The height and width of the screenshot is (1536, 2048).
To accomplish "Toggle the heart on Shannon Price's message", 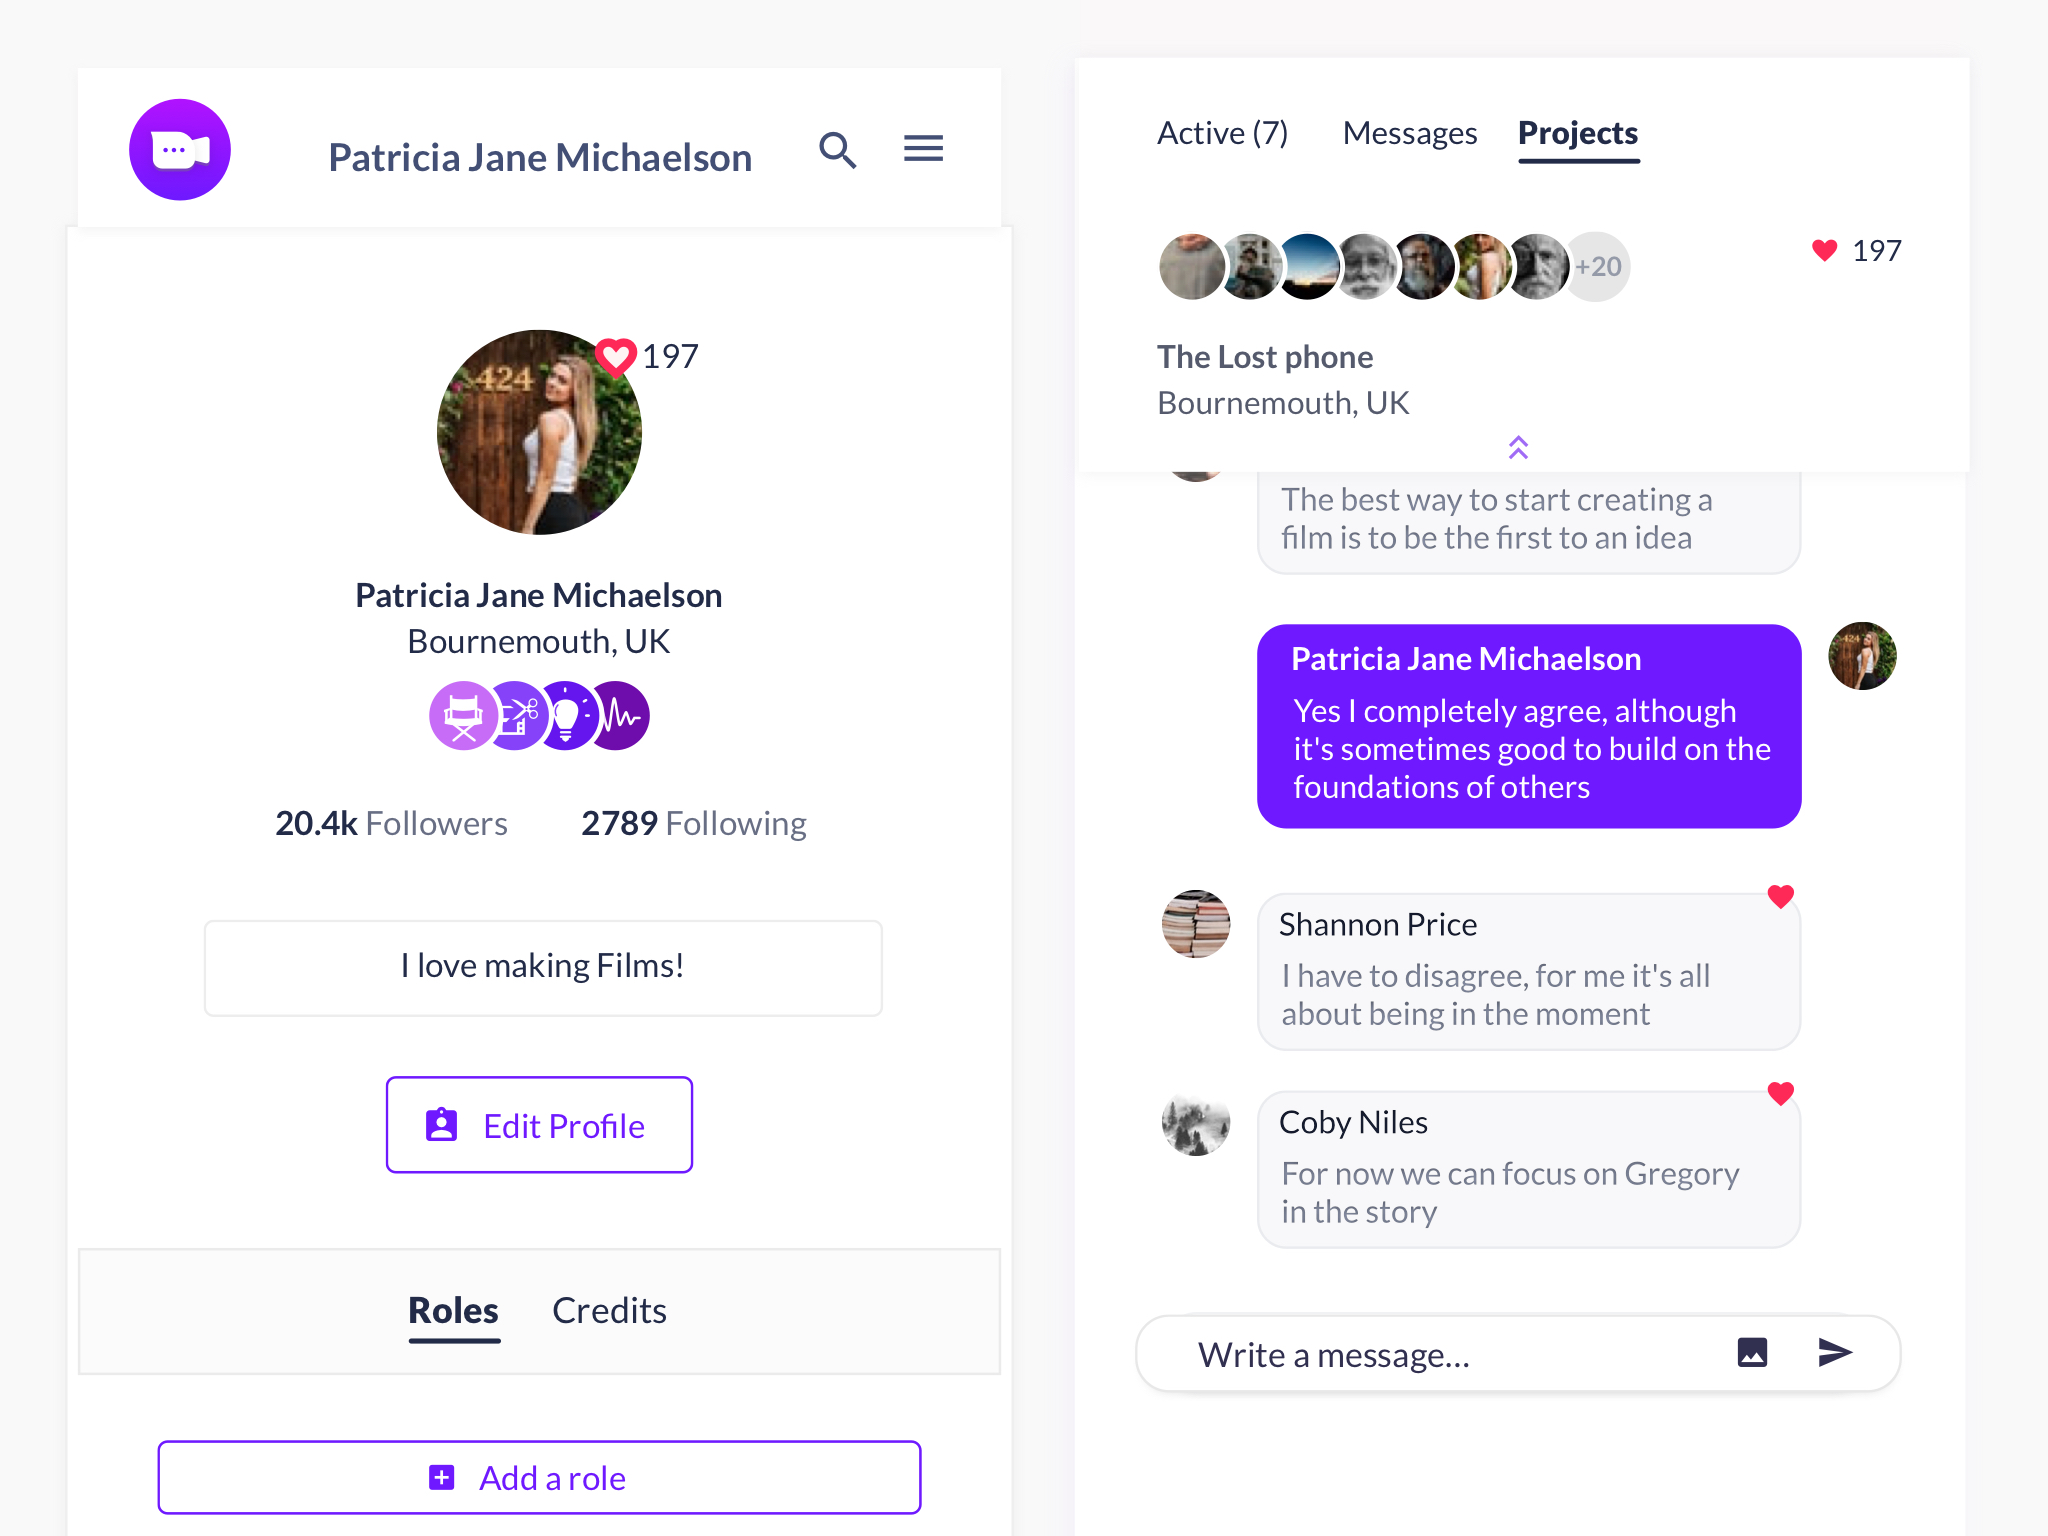I will 1780,896.
